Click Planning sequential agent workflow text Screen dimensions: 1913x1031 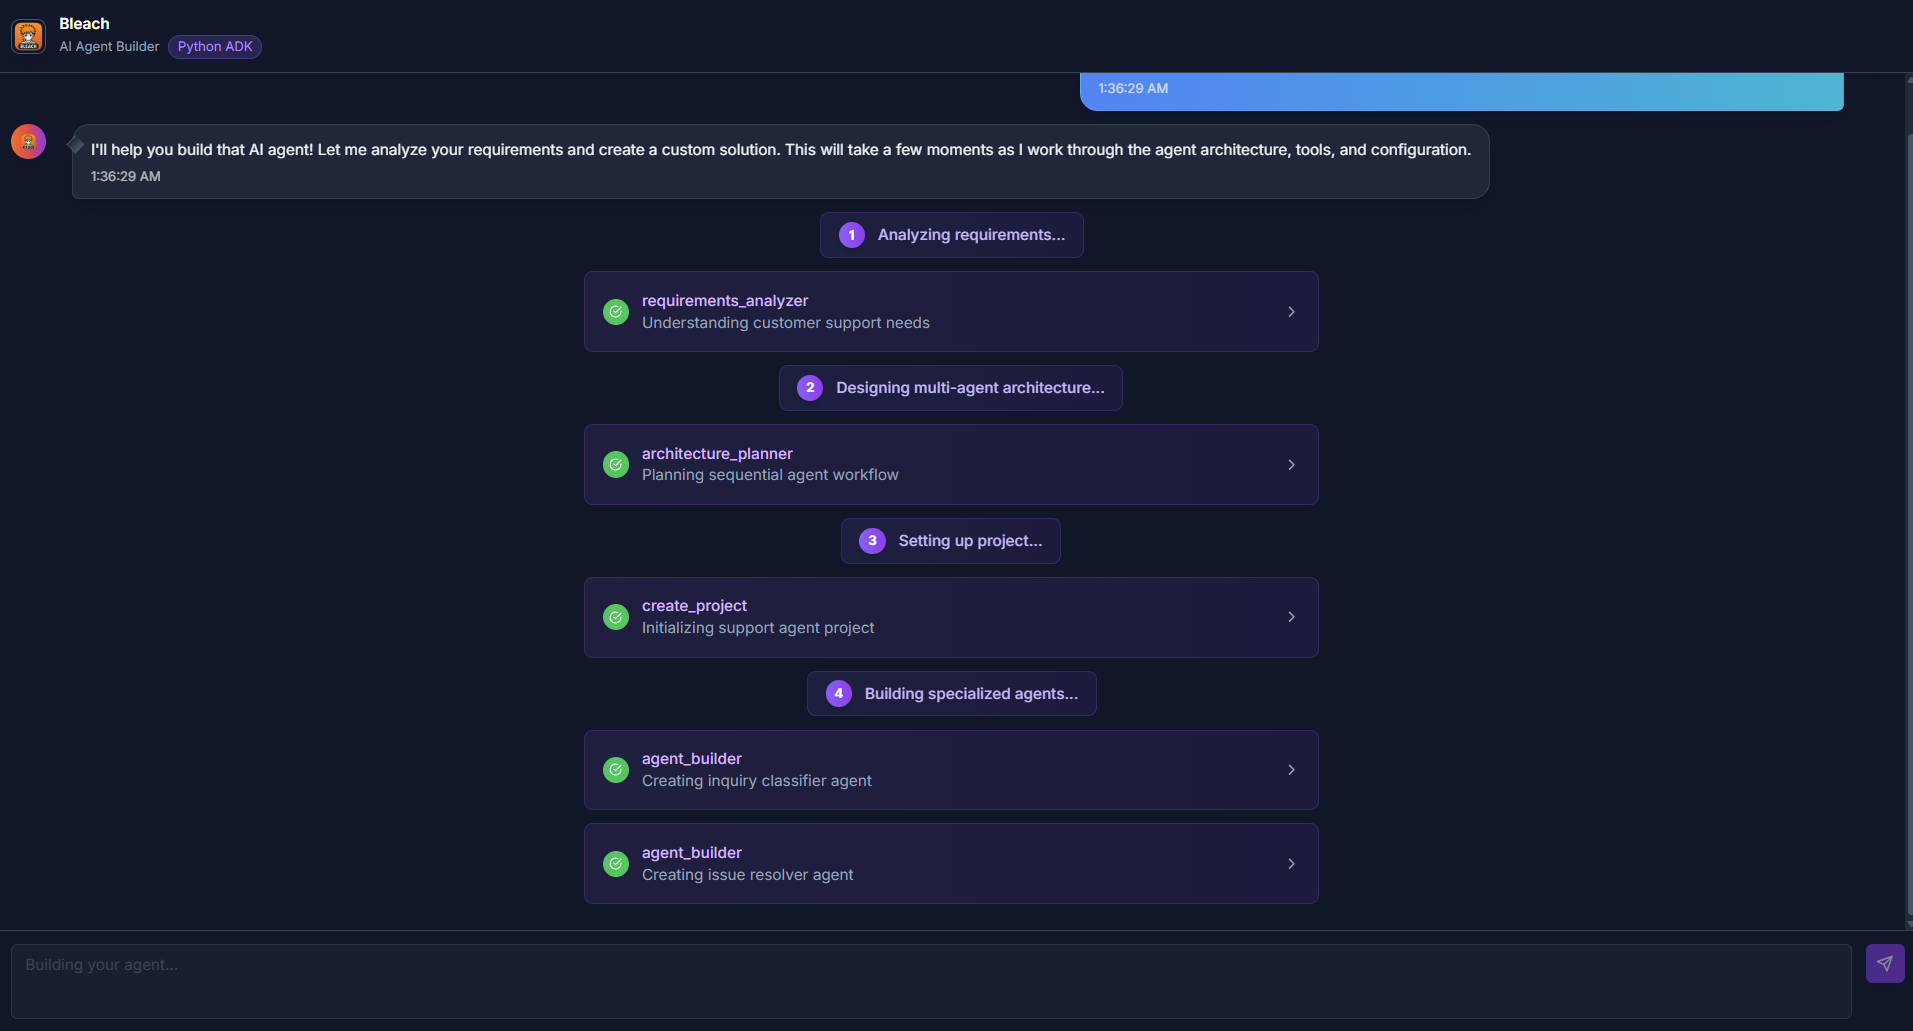point(770,475)
